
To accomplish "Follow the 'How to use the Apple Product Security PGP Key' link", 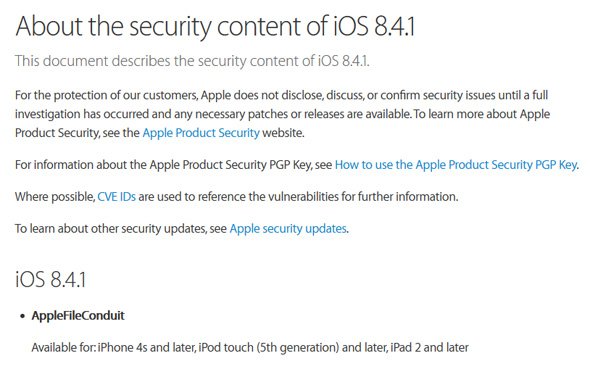I will (x=456, y=165).
